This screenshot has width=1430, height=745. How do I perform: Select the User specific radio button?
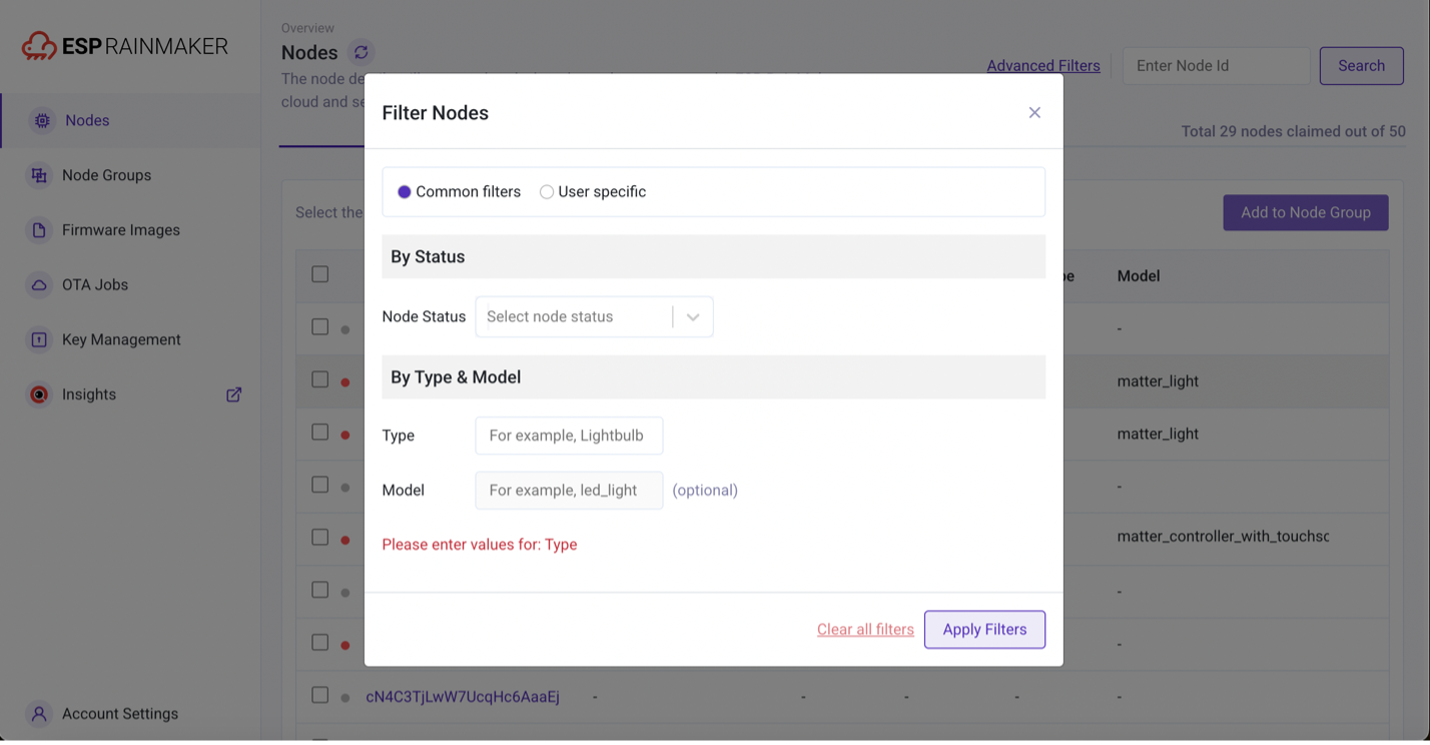[x=547, y=192]
